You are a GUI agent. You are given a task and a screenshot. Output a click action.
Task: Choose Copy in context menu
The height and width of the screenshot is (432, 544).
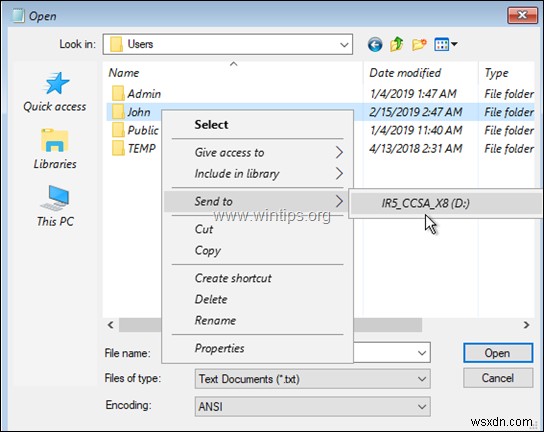coord(257,250)
